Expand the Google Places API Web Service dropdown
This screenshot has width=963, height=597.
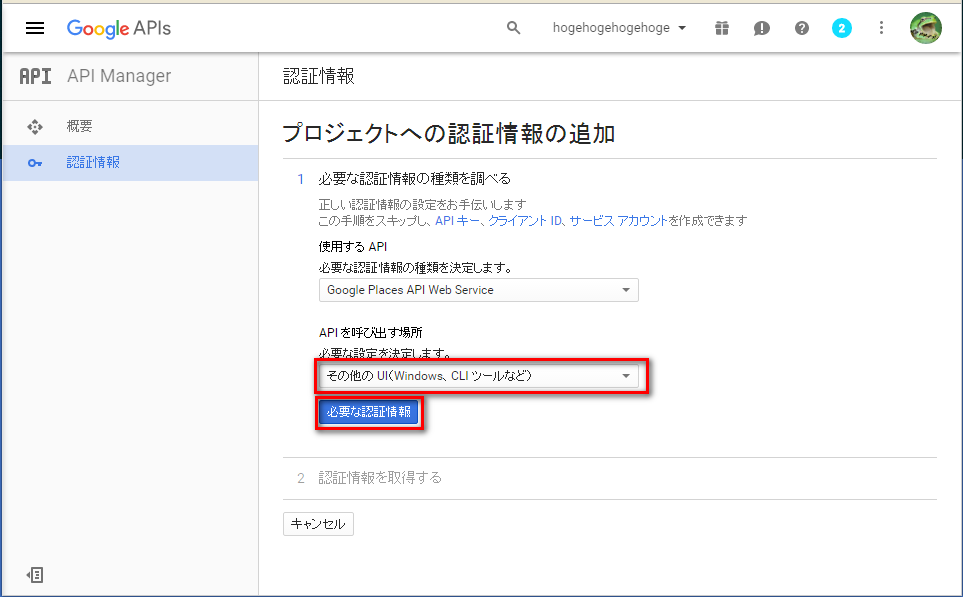pos(478,290)
